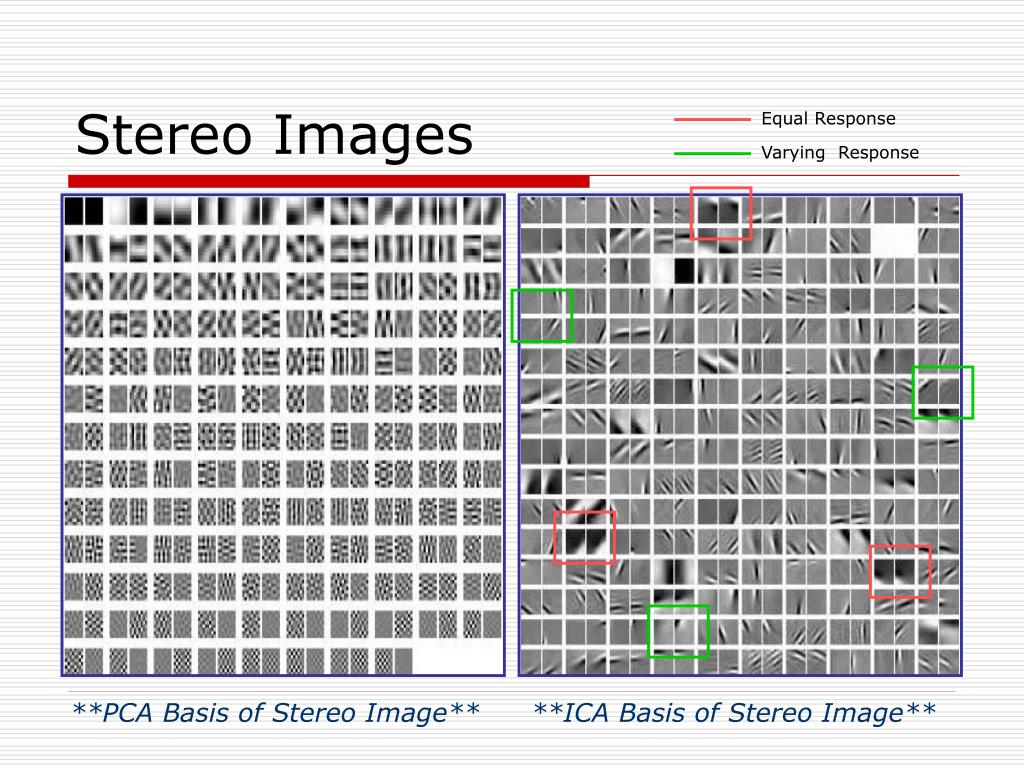Click the "Equal Response" legend label
The width and height of the screenshot is (1024, 768).
pos(828,119)
